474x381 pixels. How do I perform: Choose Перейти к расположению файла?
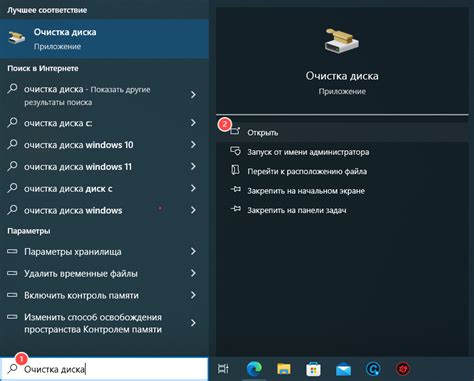click(342, 171)
